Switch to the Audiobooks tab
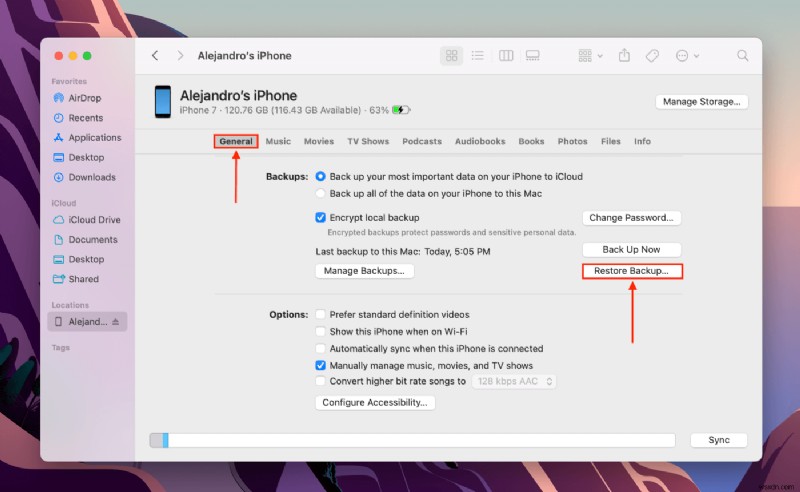 [480, 141]
